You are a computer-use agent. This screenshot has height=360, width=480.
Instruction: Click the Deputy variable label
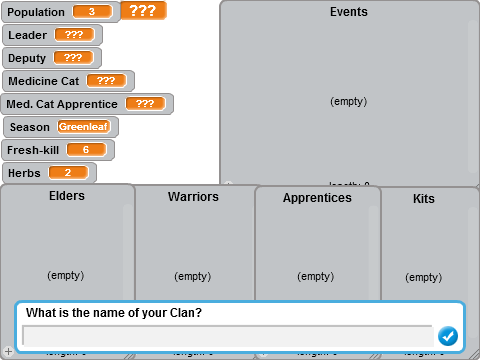click(x=27, y=58)
